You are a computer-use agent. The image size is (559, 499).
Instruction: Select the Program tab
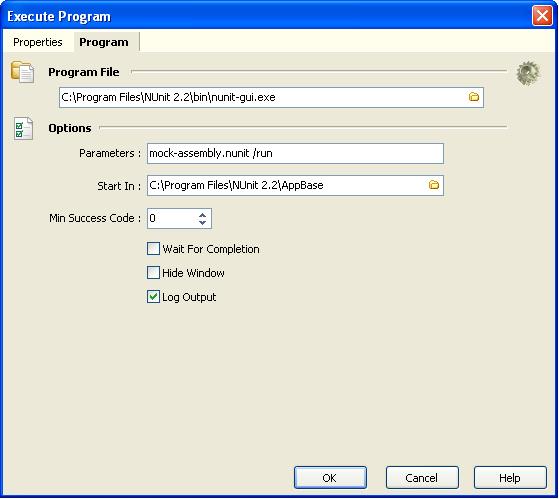point(104,42)
